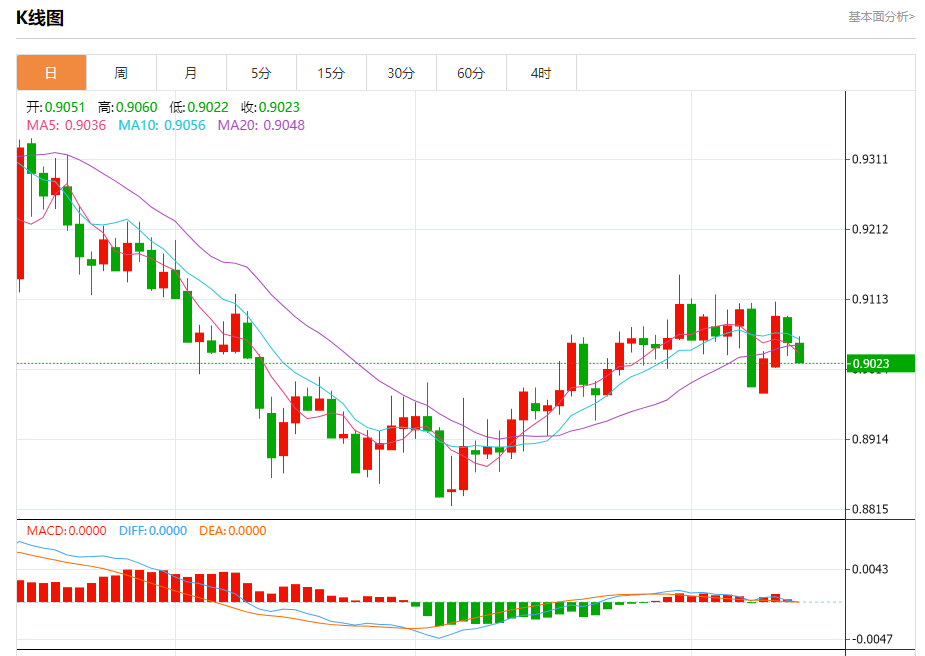Open the 5分 interval tab
This screenshot has height=656, width=925.
[x=261, y=73]
